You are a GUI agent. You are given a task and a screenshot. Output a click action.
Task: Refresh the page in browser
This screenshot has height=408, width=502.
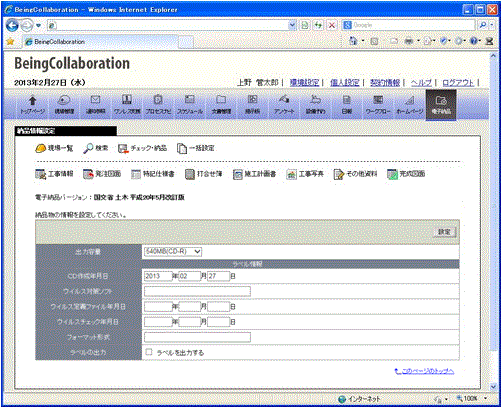pos(318,25)
